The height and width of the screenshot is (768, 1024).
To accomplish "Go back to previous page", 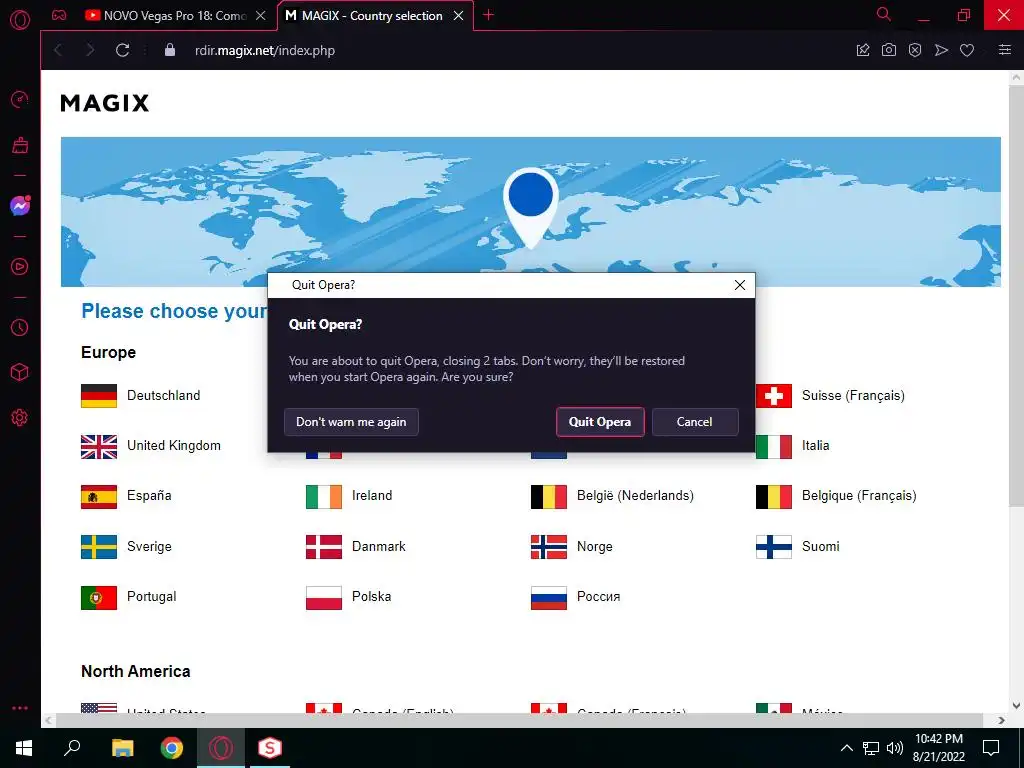I will 58,50.
